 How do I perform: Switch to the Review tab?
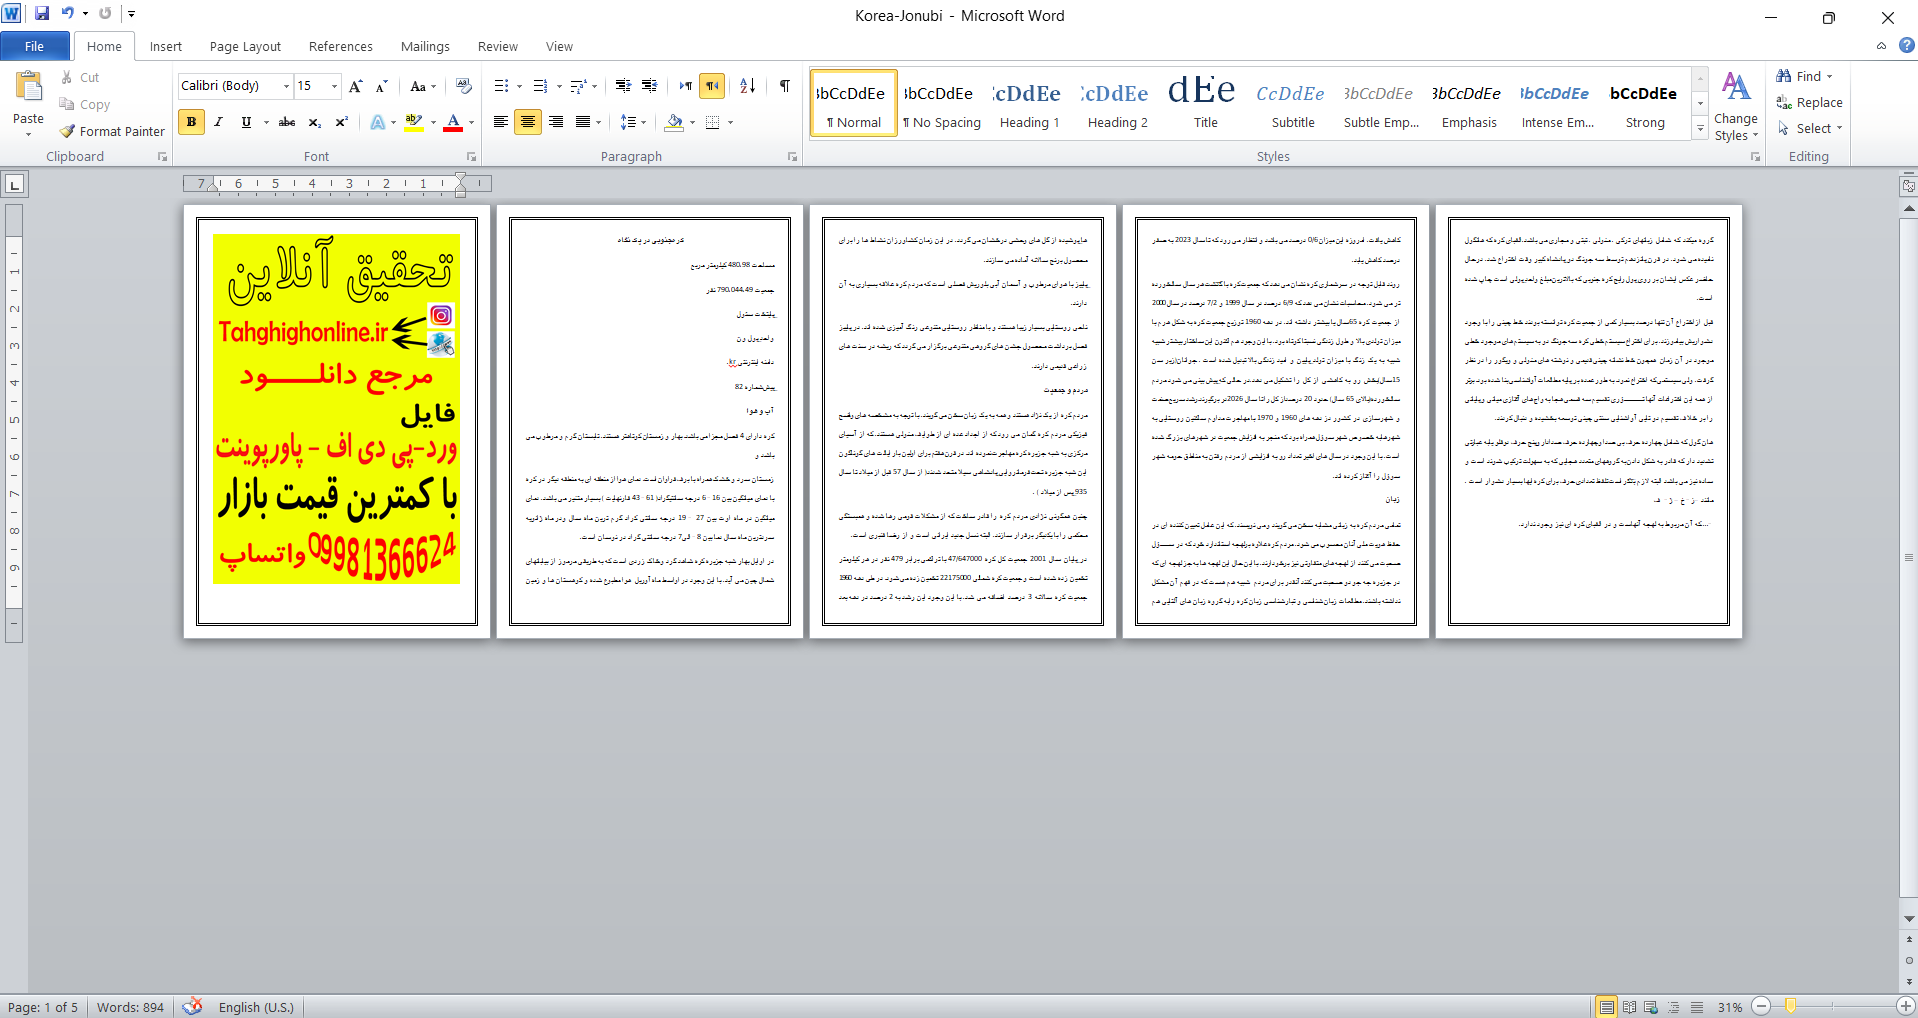497,46
